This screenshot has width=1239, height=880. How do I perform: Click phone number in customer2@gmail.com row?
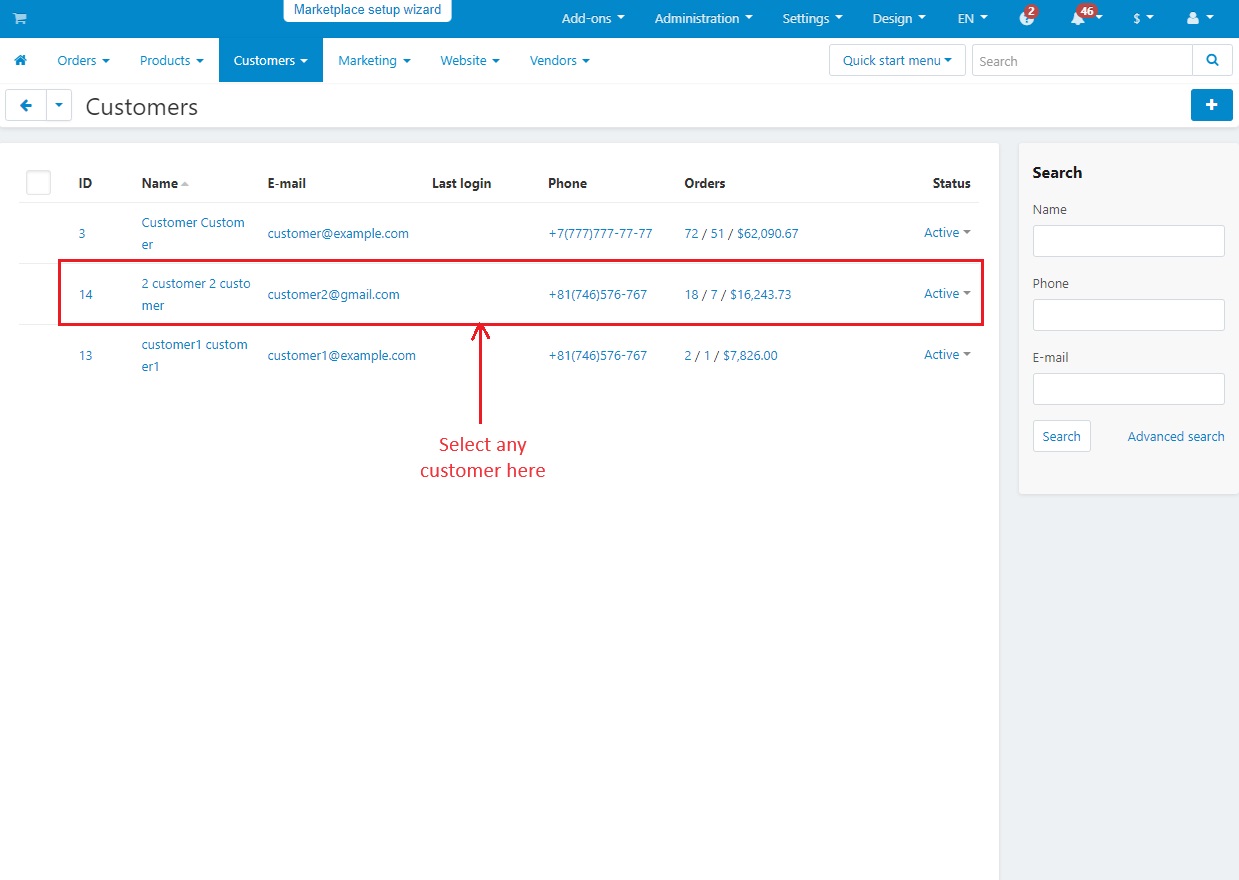point(597,294)
